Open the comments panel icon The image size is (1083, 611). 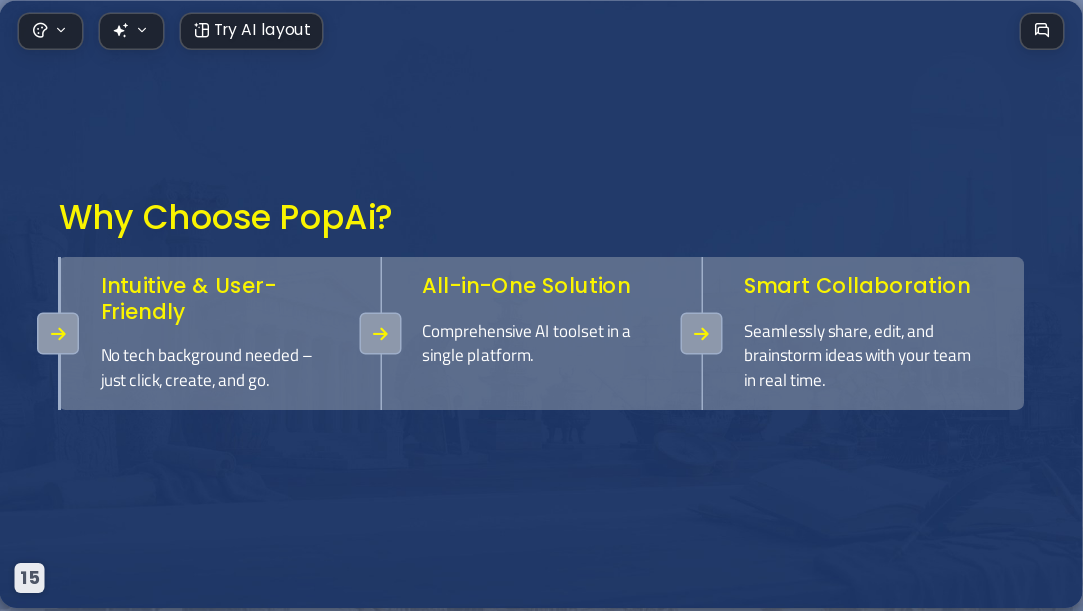pos(1042,31)
